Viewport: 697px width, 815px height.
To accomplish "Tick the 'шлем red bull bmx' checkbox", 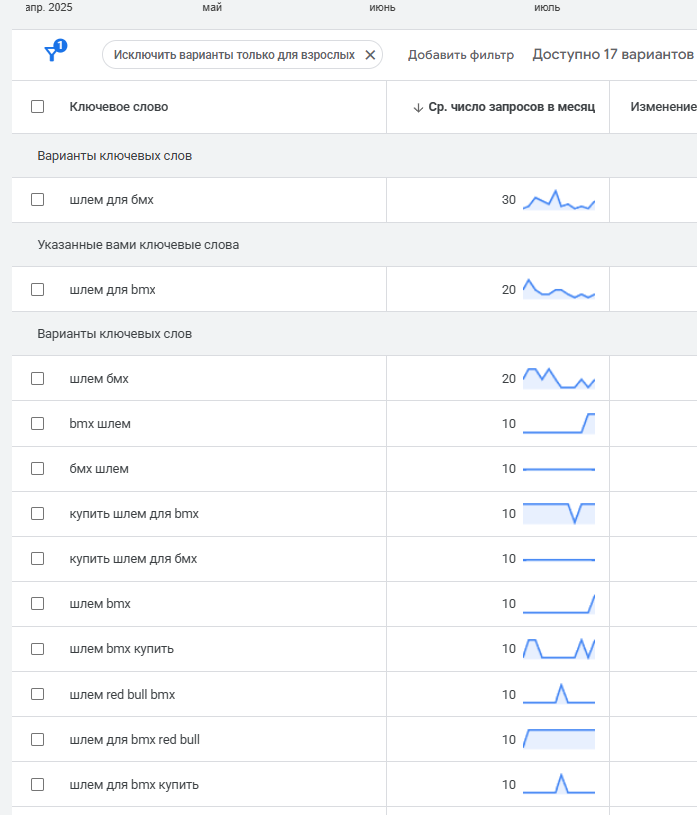I will [x=38, y=694].
